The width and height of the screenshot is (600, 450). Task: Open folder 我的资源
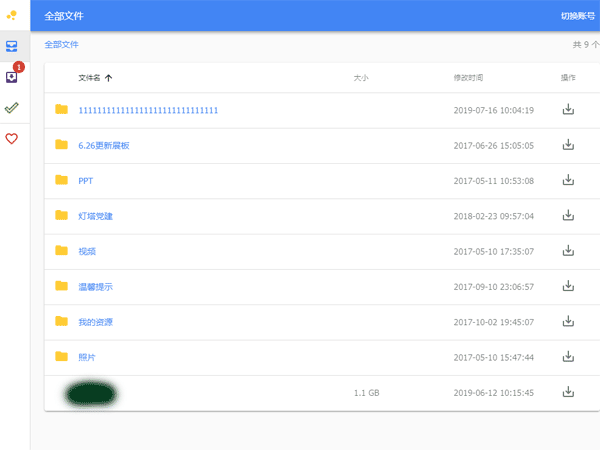(95, 322)
